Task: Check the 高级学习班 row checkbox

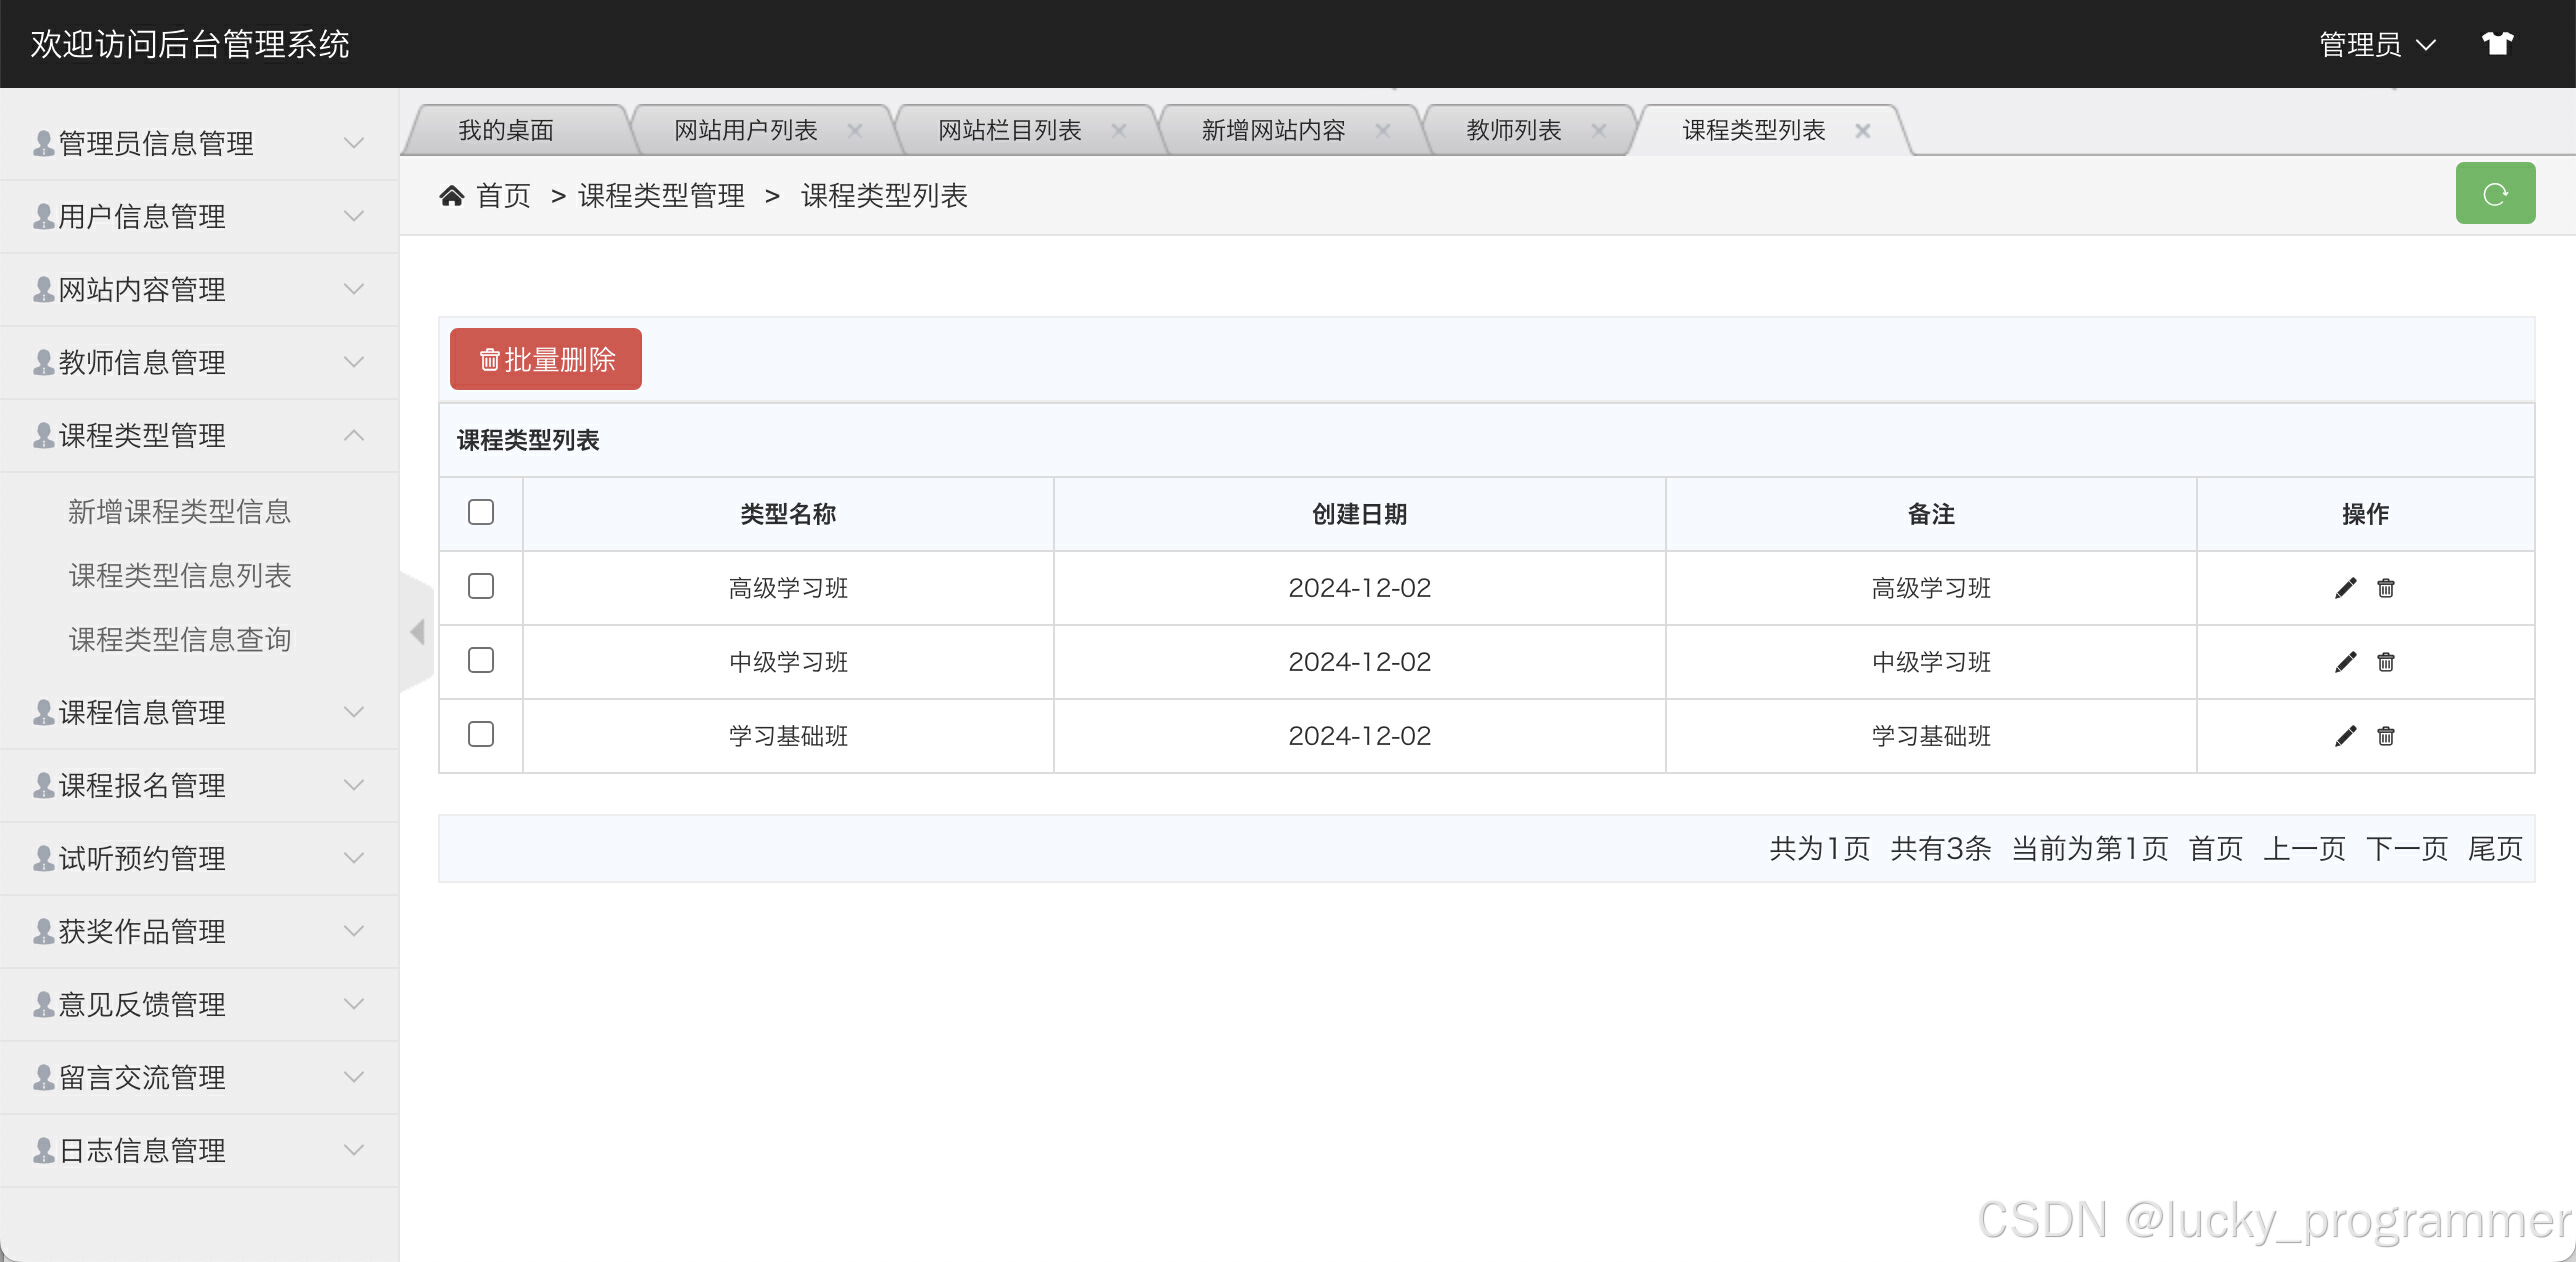Action: tap(481, 586)
